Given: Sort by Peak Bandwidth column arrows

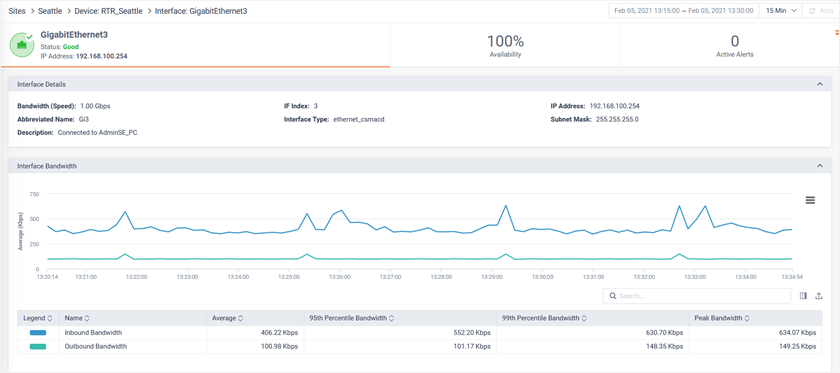Looking at the screenshot, I should 745,318.
